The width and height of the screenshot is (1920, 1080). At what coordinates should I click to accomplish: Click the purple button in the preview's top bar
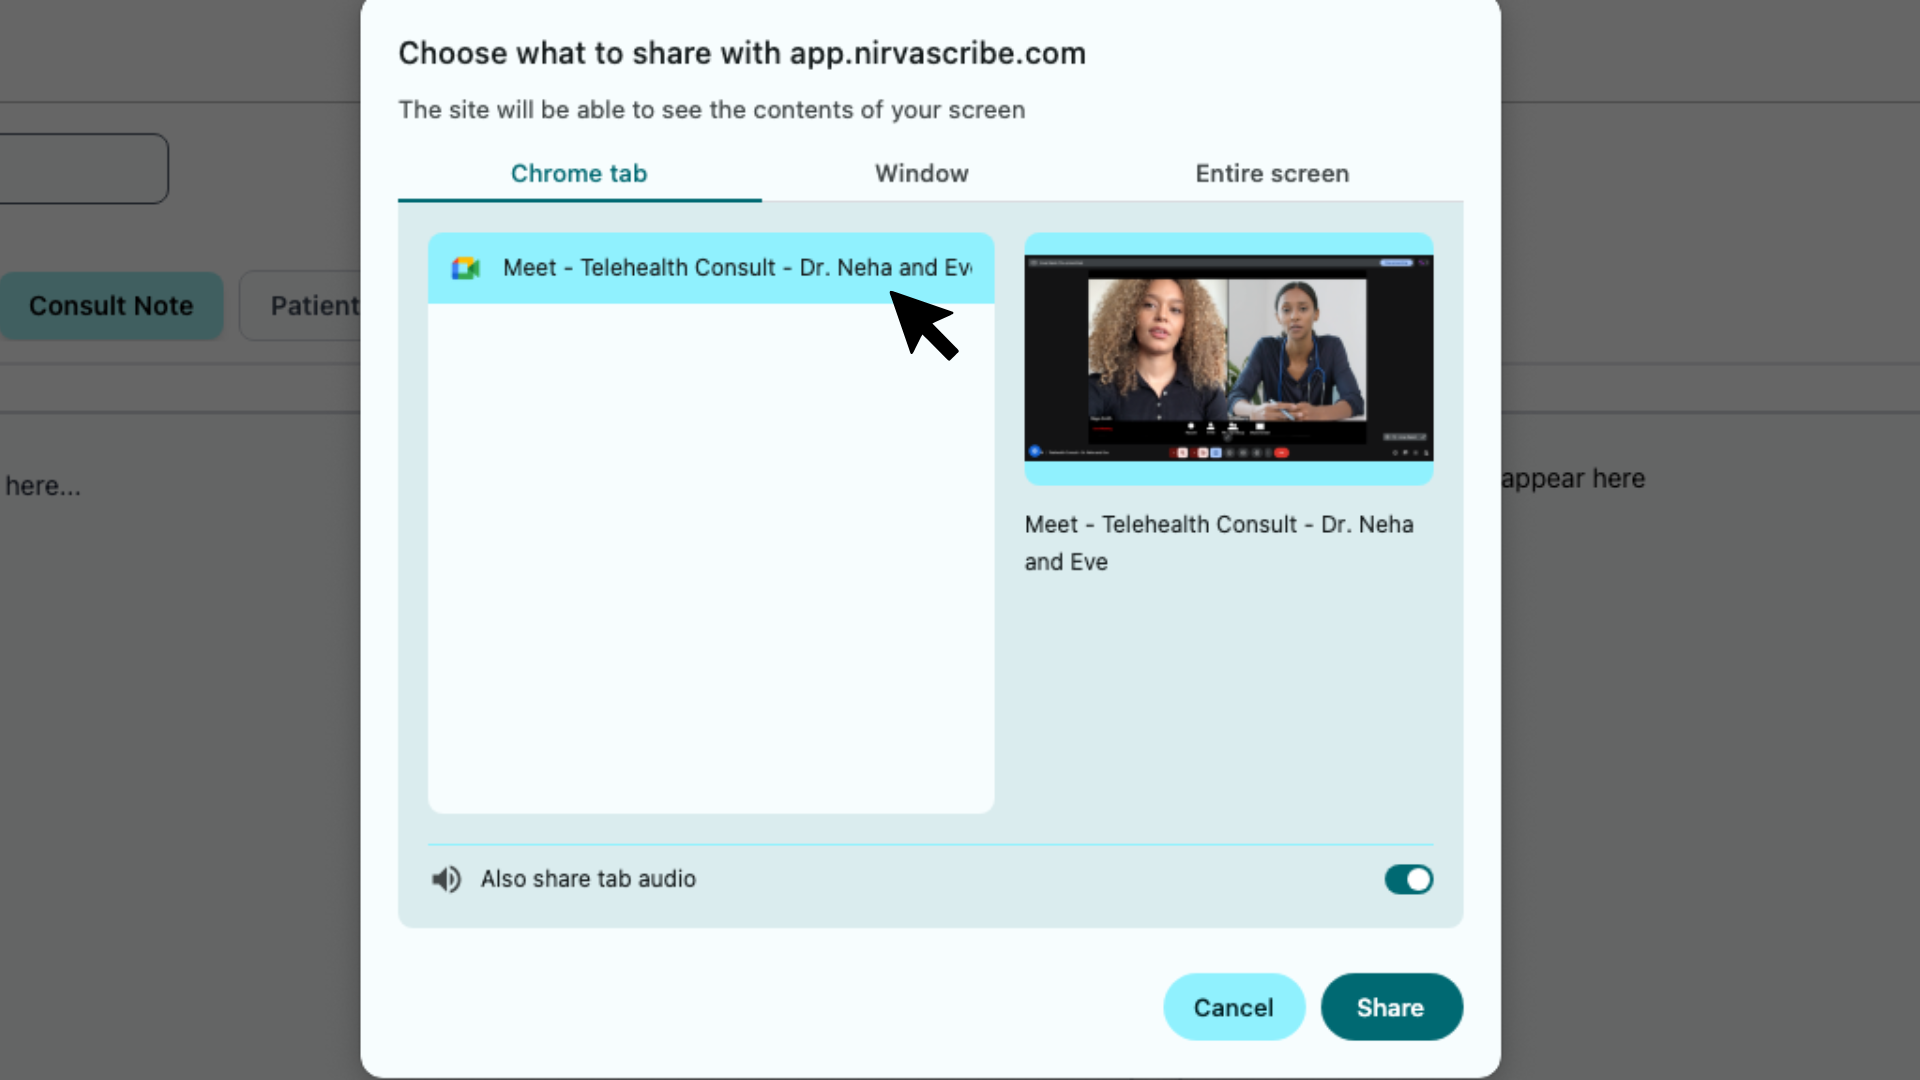(x=1396, y=262)
